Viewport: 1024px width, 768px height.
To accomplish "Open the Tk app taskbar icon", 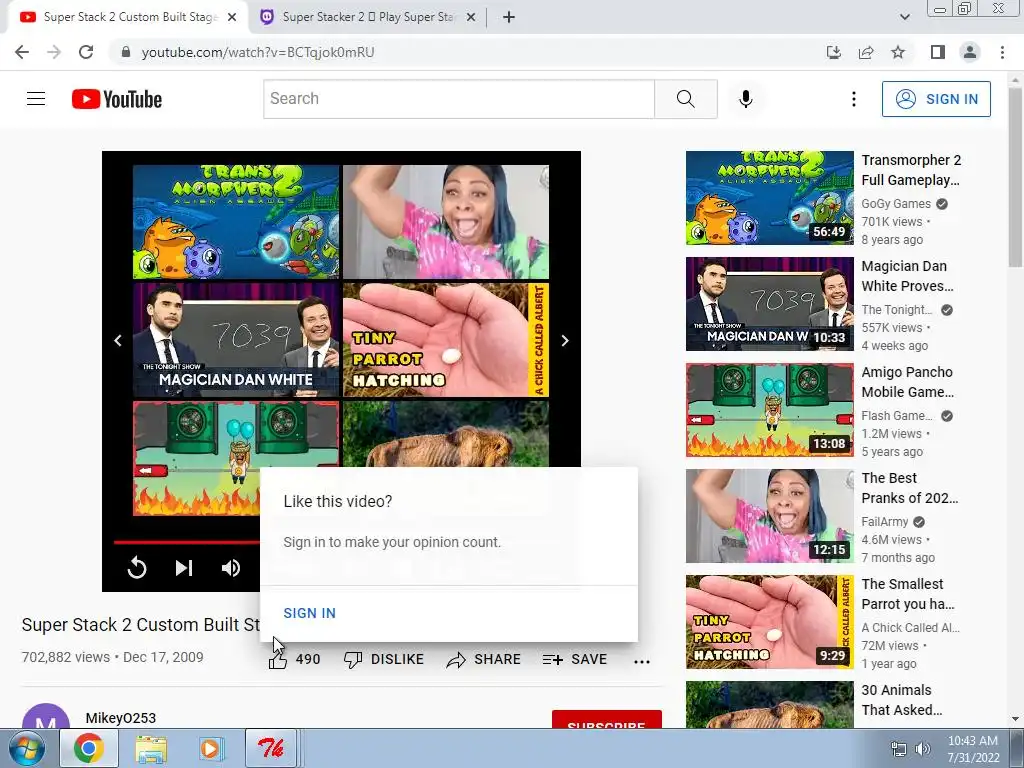I will pos(270,748).
